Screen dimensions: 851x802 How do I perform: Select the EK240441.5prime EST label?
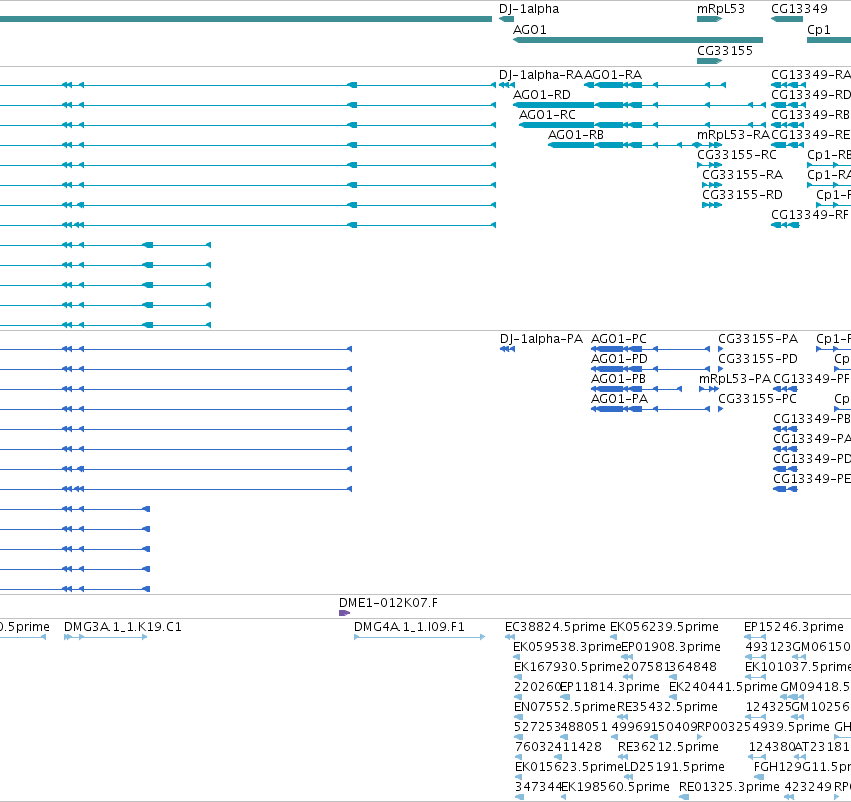(x=723, y=687)
